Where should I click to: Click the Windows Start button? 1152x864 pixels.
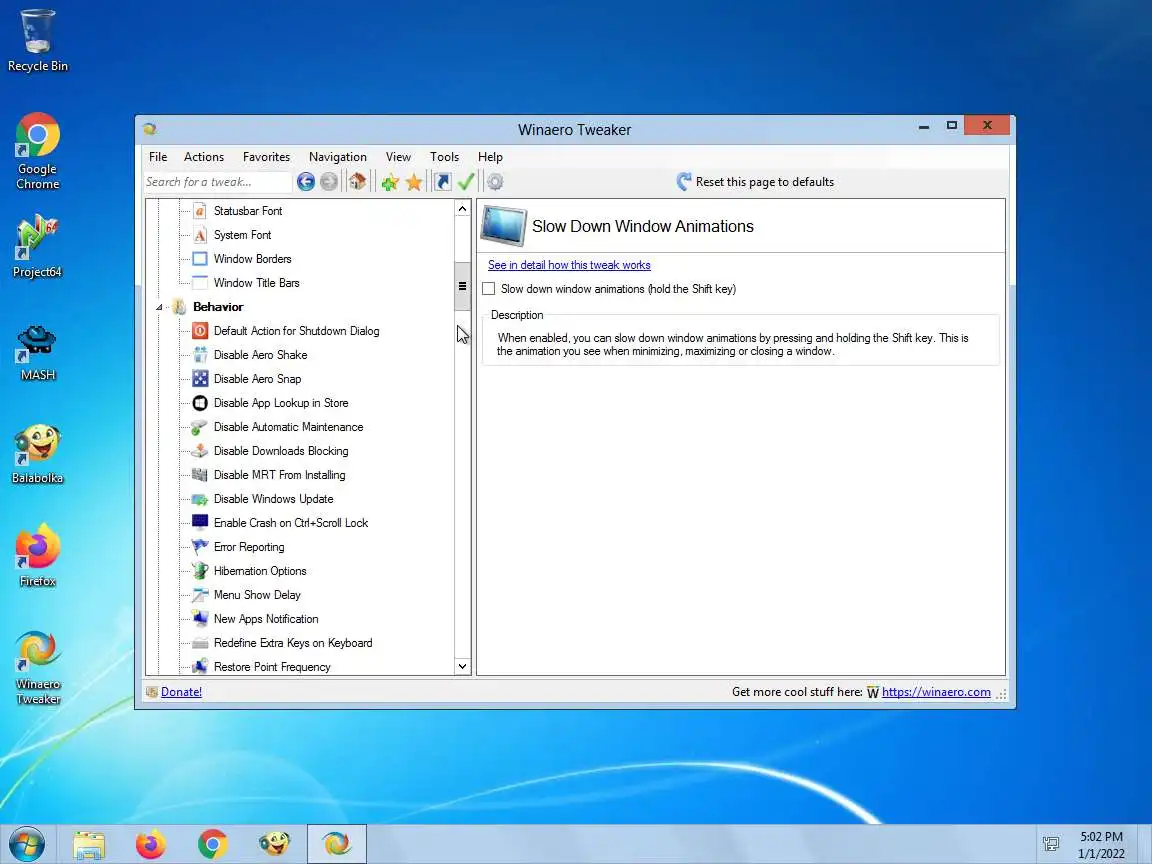27,844
